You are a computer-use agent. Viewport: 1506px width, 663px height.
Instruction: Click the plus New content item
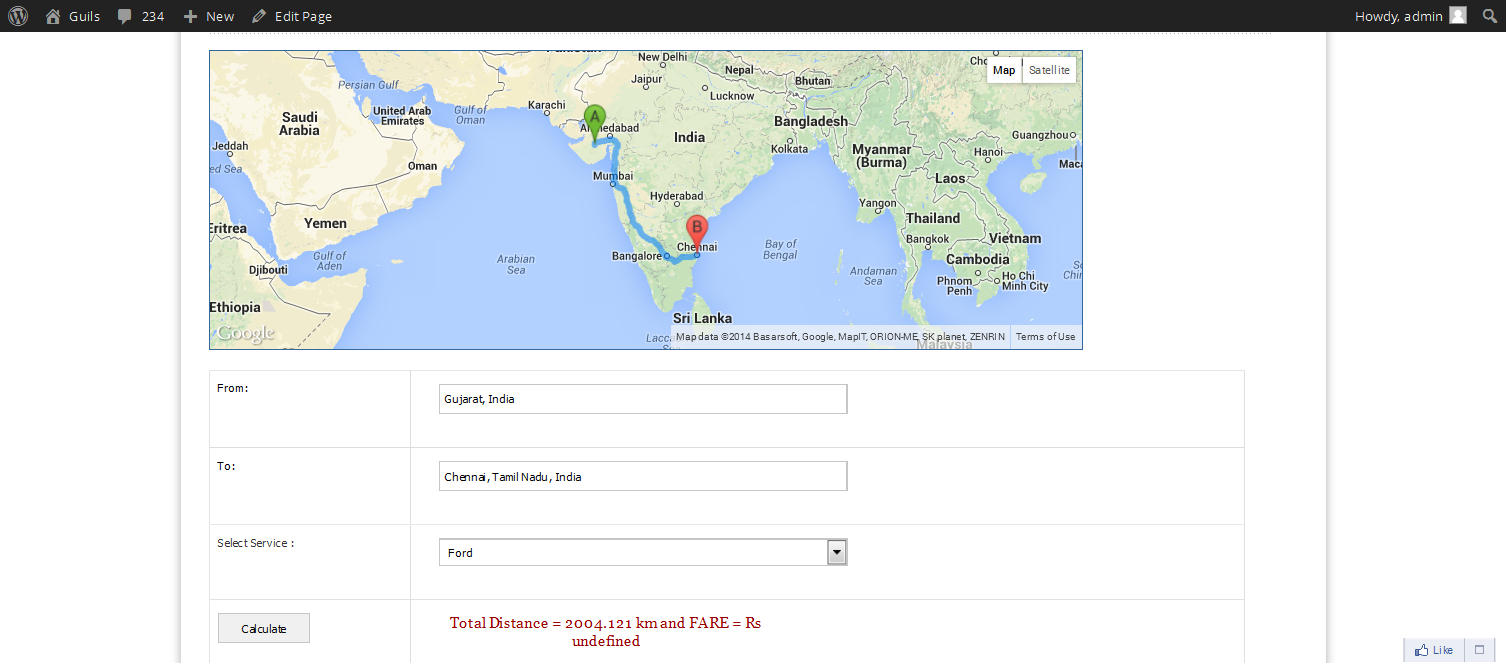coord(208,16)
